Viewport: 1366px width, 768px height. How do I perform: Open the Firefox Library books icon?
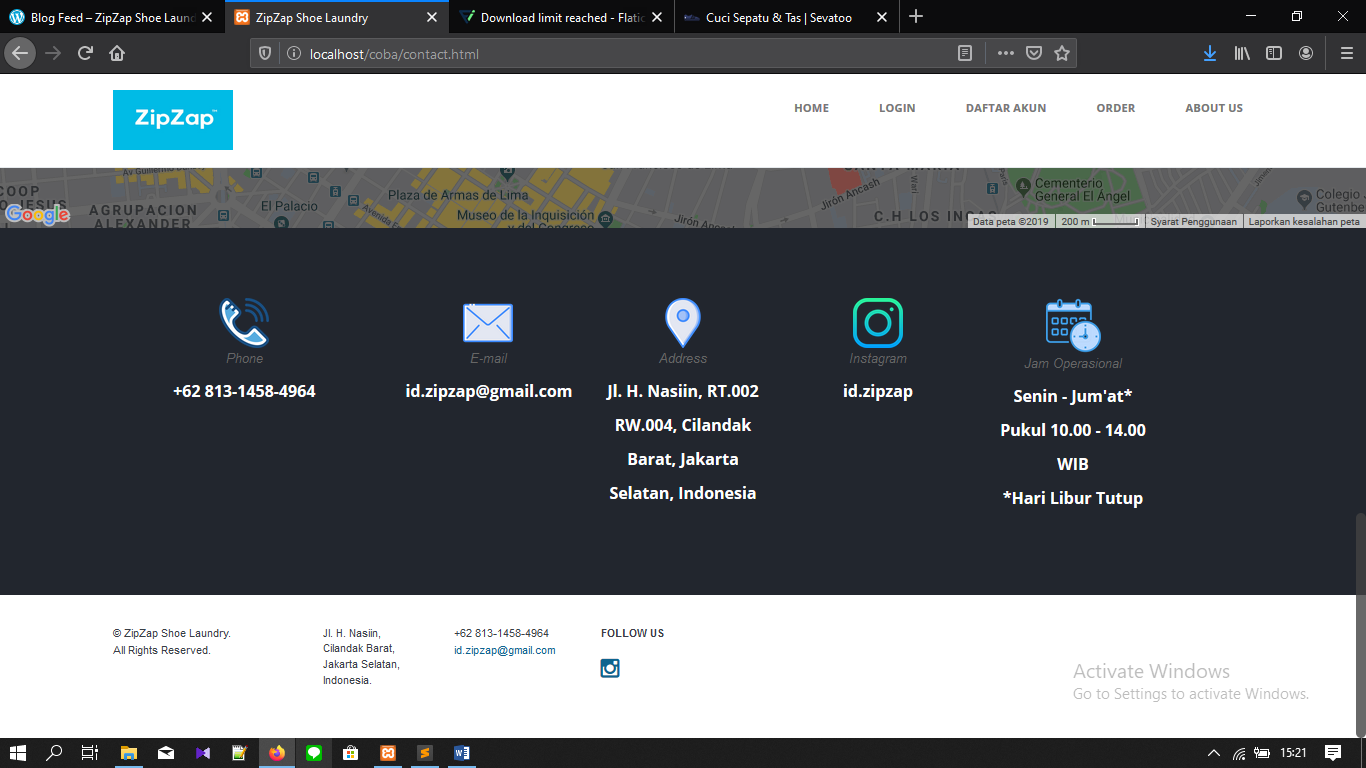(1242, 53)
